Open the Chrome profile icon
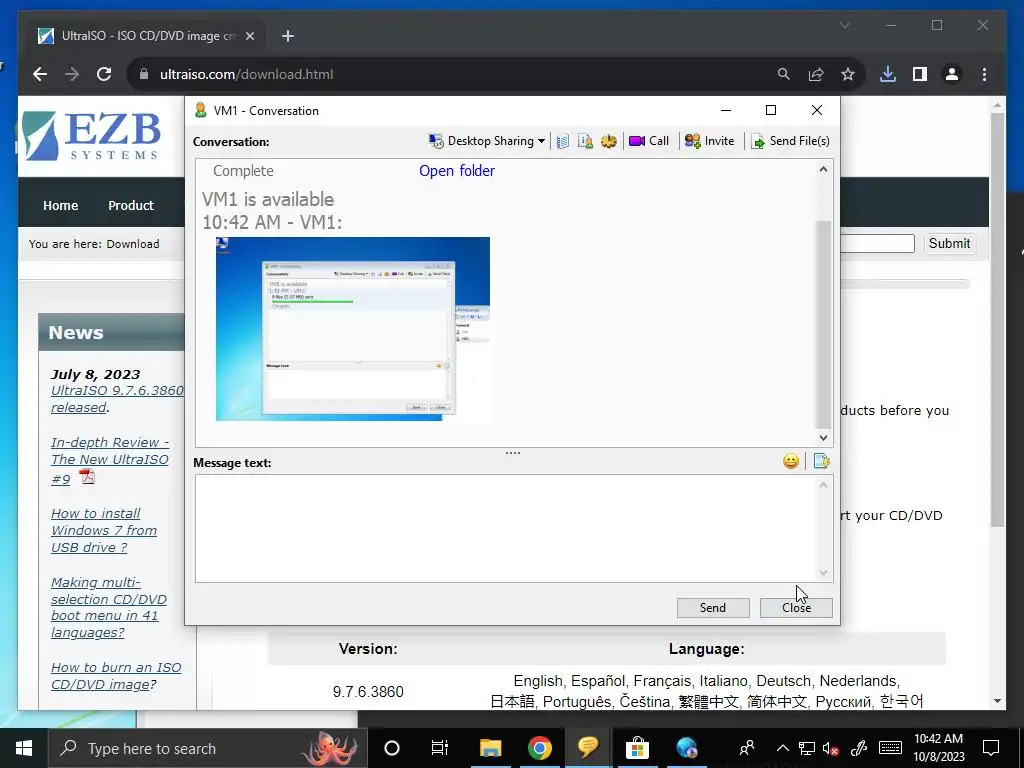The width and height of the screenshot is (1024, 768). coord(952,74)
